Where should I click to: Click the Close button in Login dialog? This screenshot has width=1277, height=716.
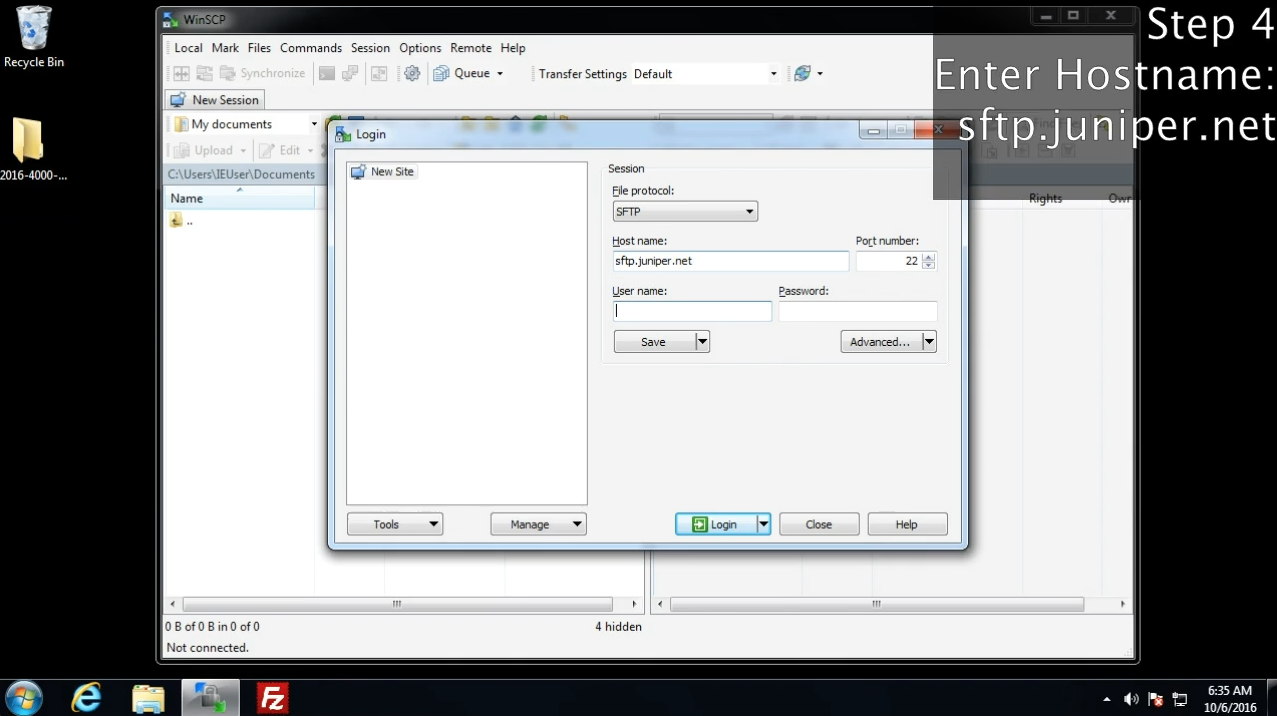coord(819,524)
